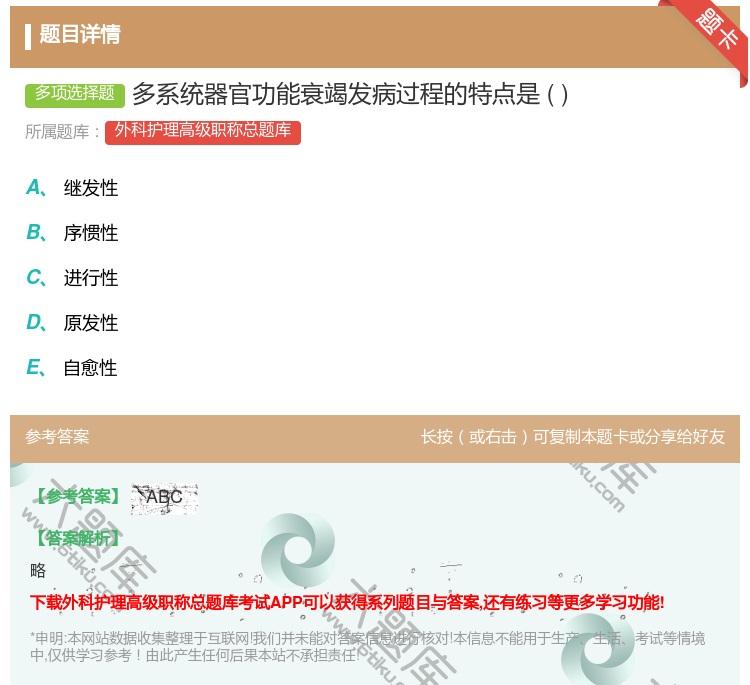Viewport: 750px width, 685px height.
Task: Click the white bar beside 题目详情
Action: point(28,35)
